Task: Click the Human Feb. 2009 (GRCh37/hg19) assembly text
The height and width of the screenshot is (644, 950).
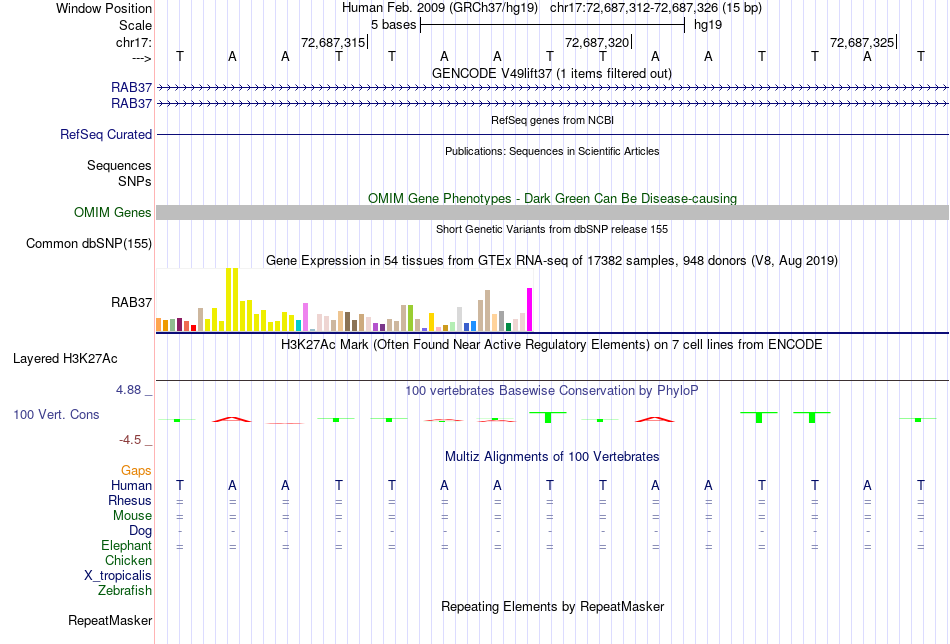Action: coord(440,8)
